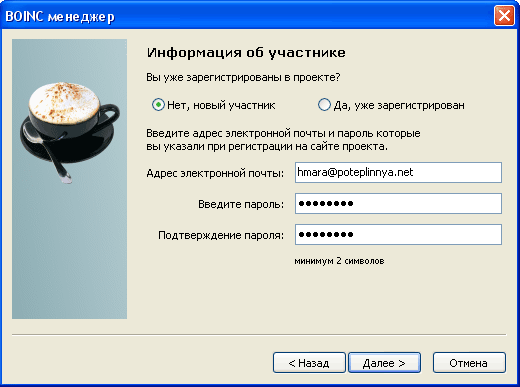This screenshot has width=520, height=387.
Task: Click the "Введите пароль:" label
Action: click(241, 204)
